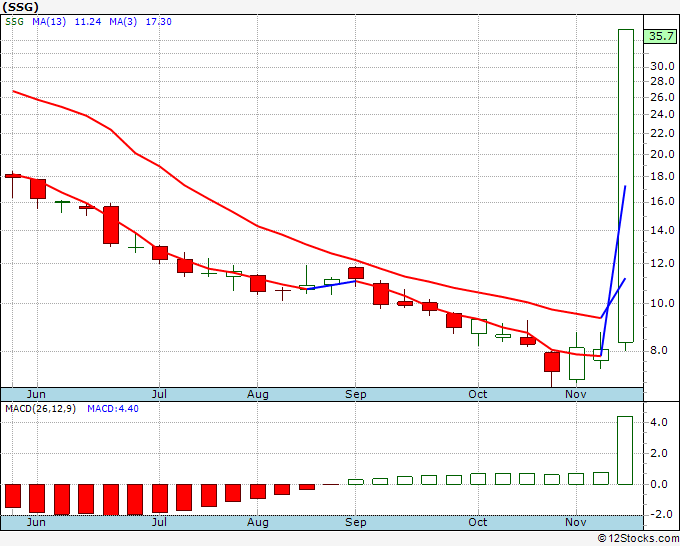680x546 pixels.
Task: Click the 26.0 price axis label
Action: click(662, 97)
